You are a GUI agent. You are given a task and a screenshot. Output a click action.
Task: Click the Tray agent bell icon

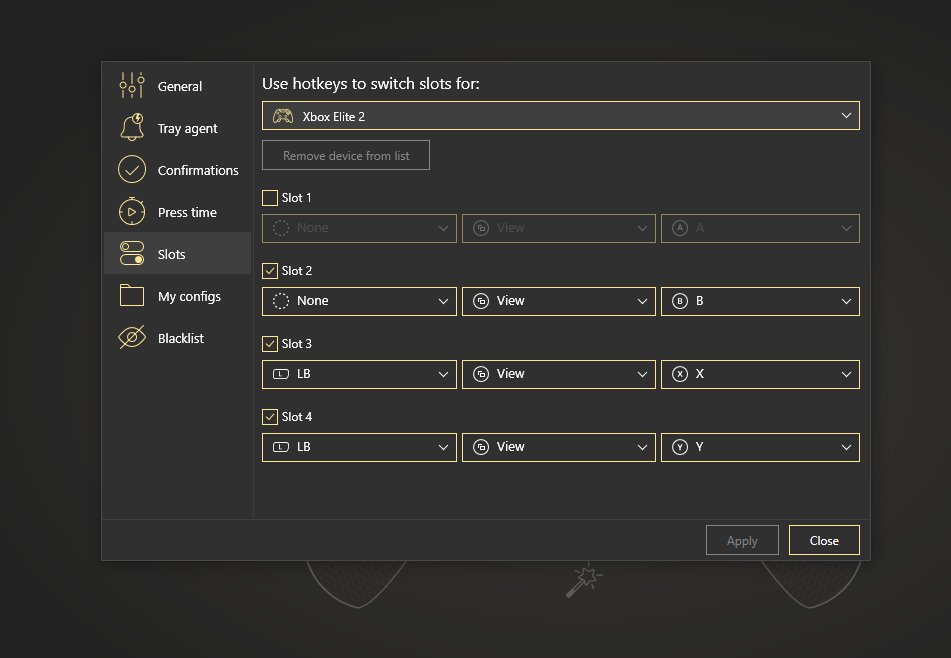(x=132, y=128)
